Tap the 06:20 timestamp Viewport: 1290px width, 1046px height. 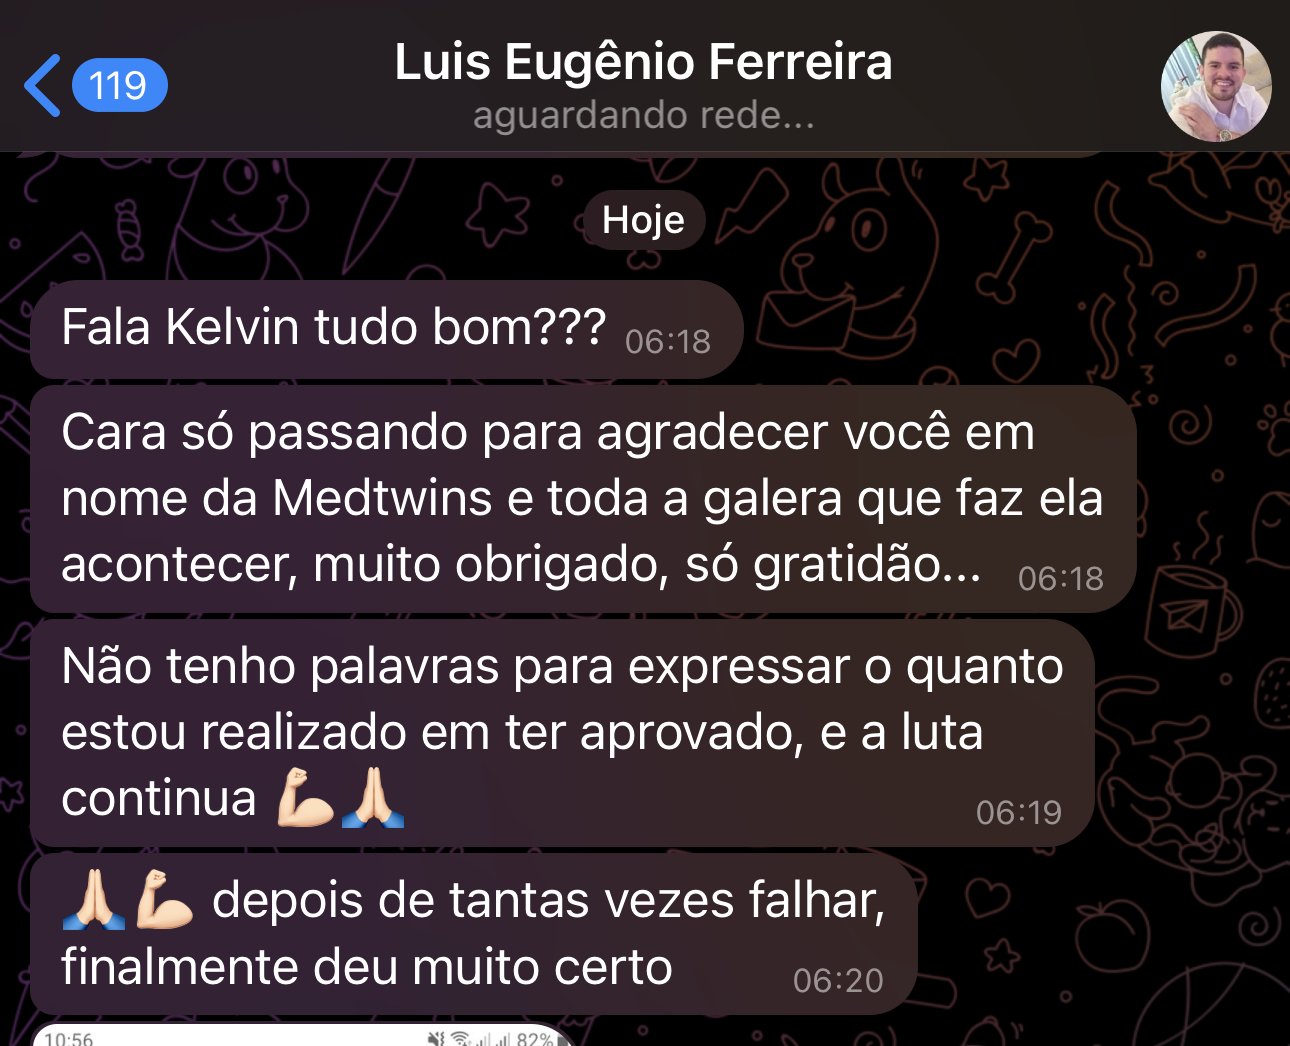pyautogui.click(x=838, y=980)
